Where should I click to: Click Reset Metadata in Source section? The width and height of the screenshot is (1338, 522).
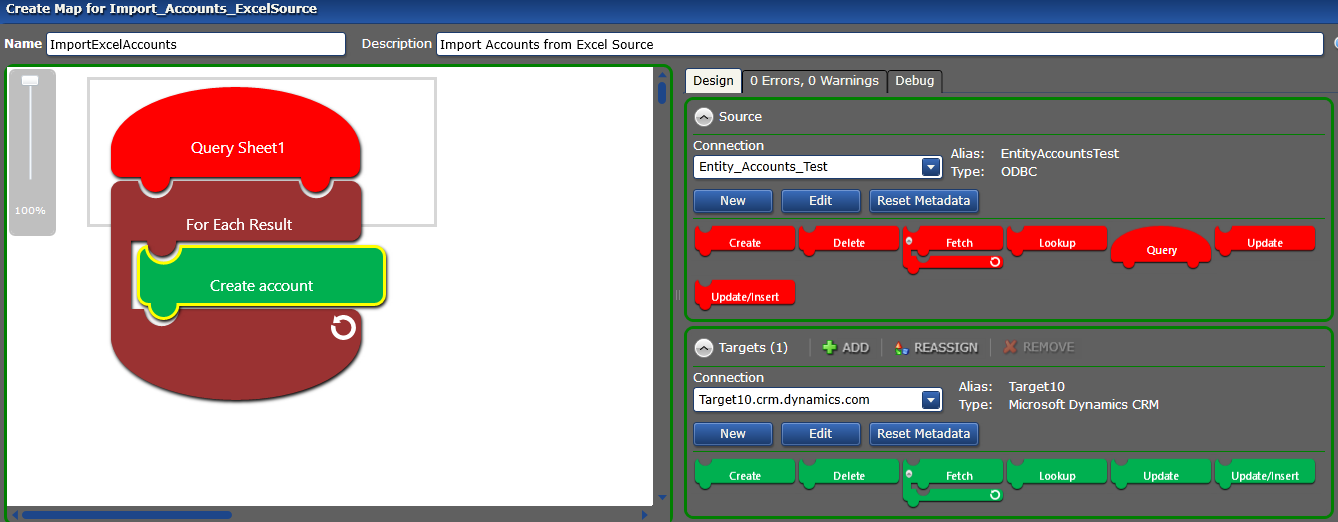point(923,200)
